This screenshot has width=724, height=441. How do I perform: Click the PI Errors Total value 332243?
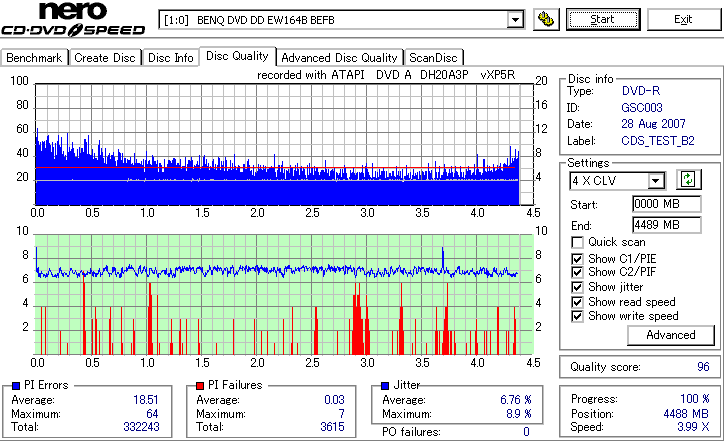pyautogui.click(x=141, y=427)
